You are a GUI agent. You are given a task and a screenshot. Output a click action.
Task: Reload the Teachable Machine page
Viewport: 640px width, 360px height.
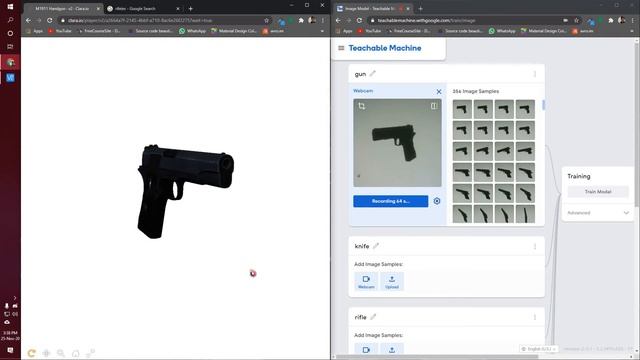pyautogui.click(x=359, y=20)
